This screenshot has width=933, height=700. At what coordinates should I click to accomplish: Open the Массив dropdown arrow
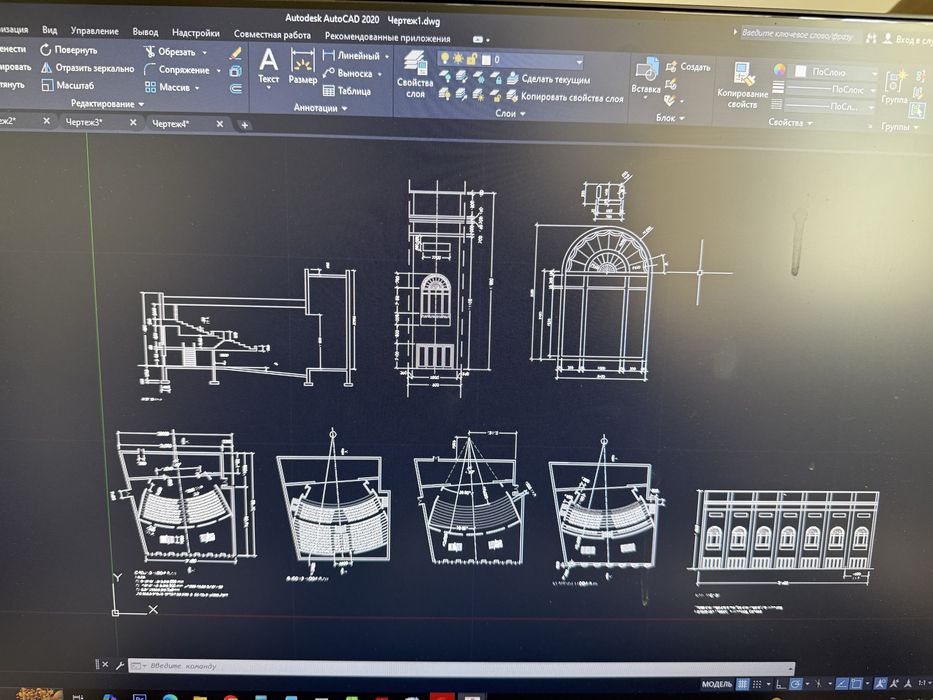(197, 88)
